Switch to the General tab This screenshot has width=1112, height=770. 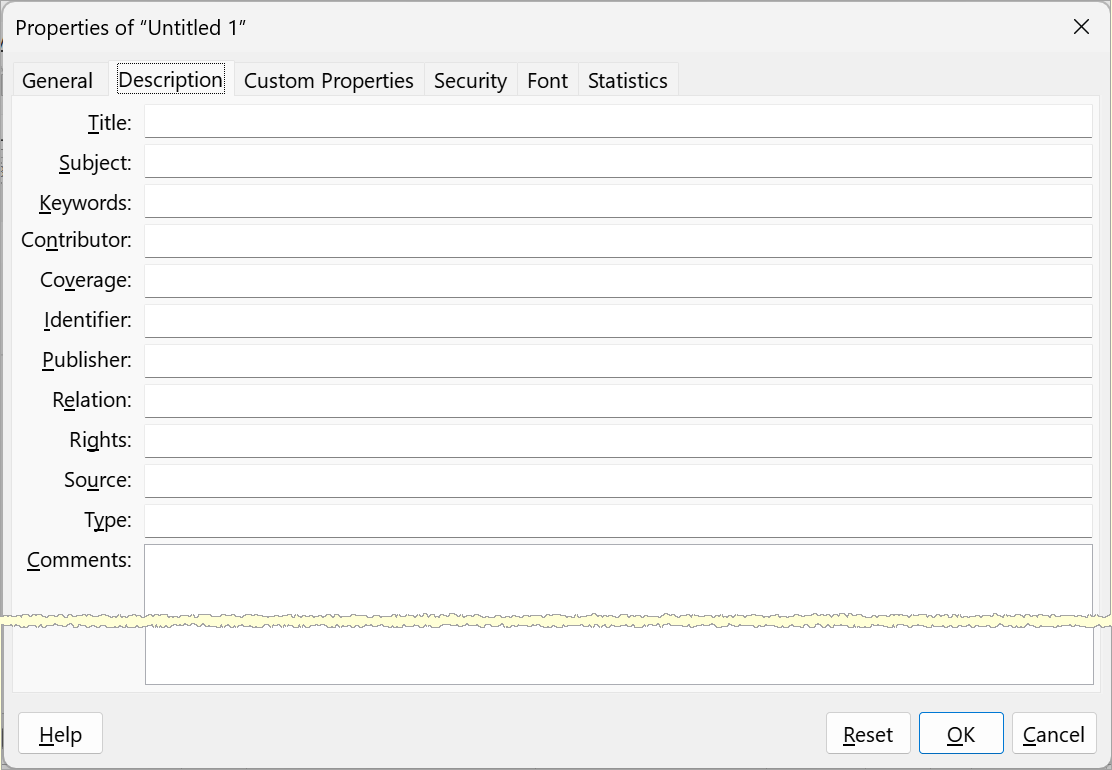coord(58,81)
